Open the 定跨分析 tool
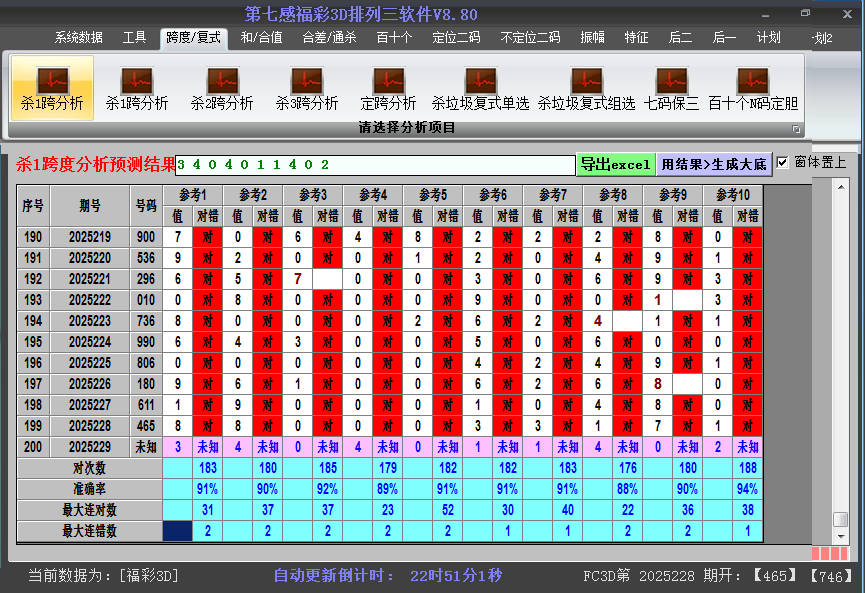 point(388,87)
